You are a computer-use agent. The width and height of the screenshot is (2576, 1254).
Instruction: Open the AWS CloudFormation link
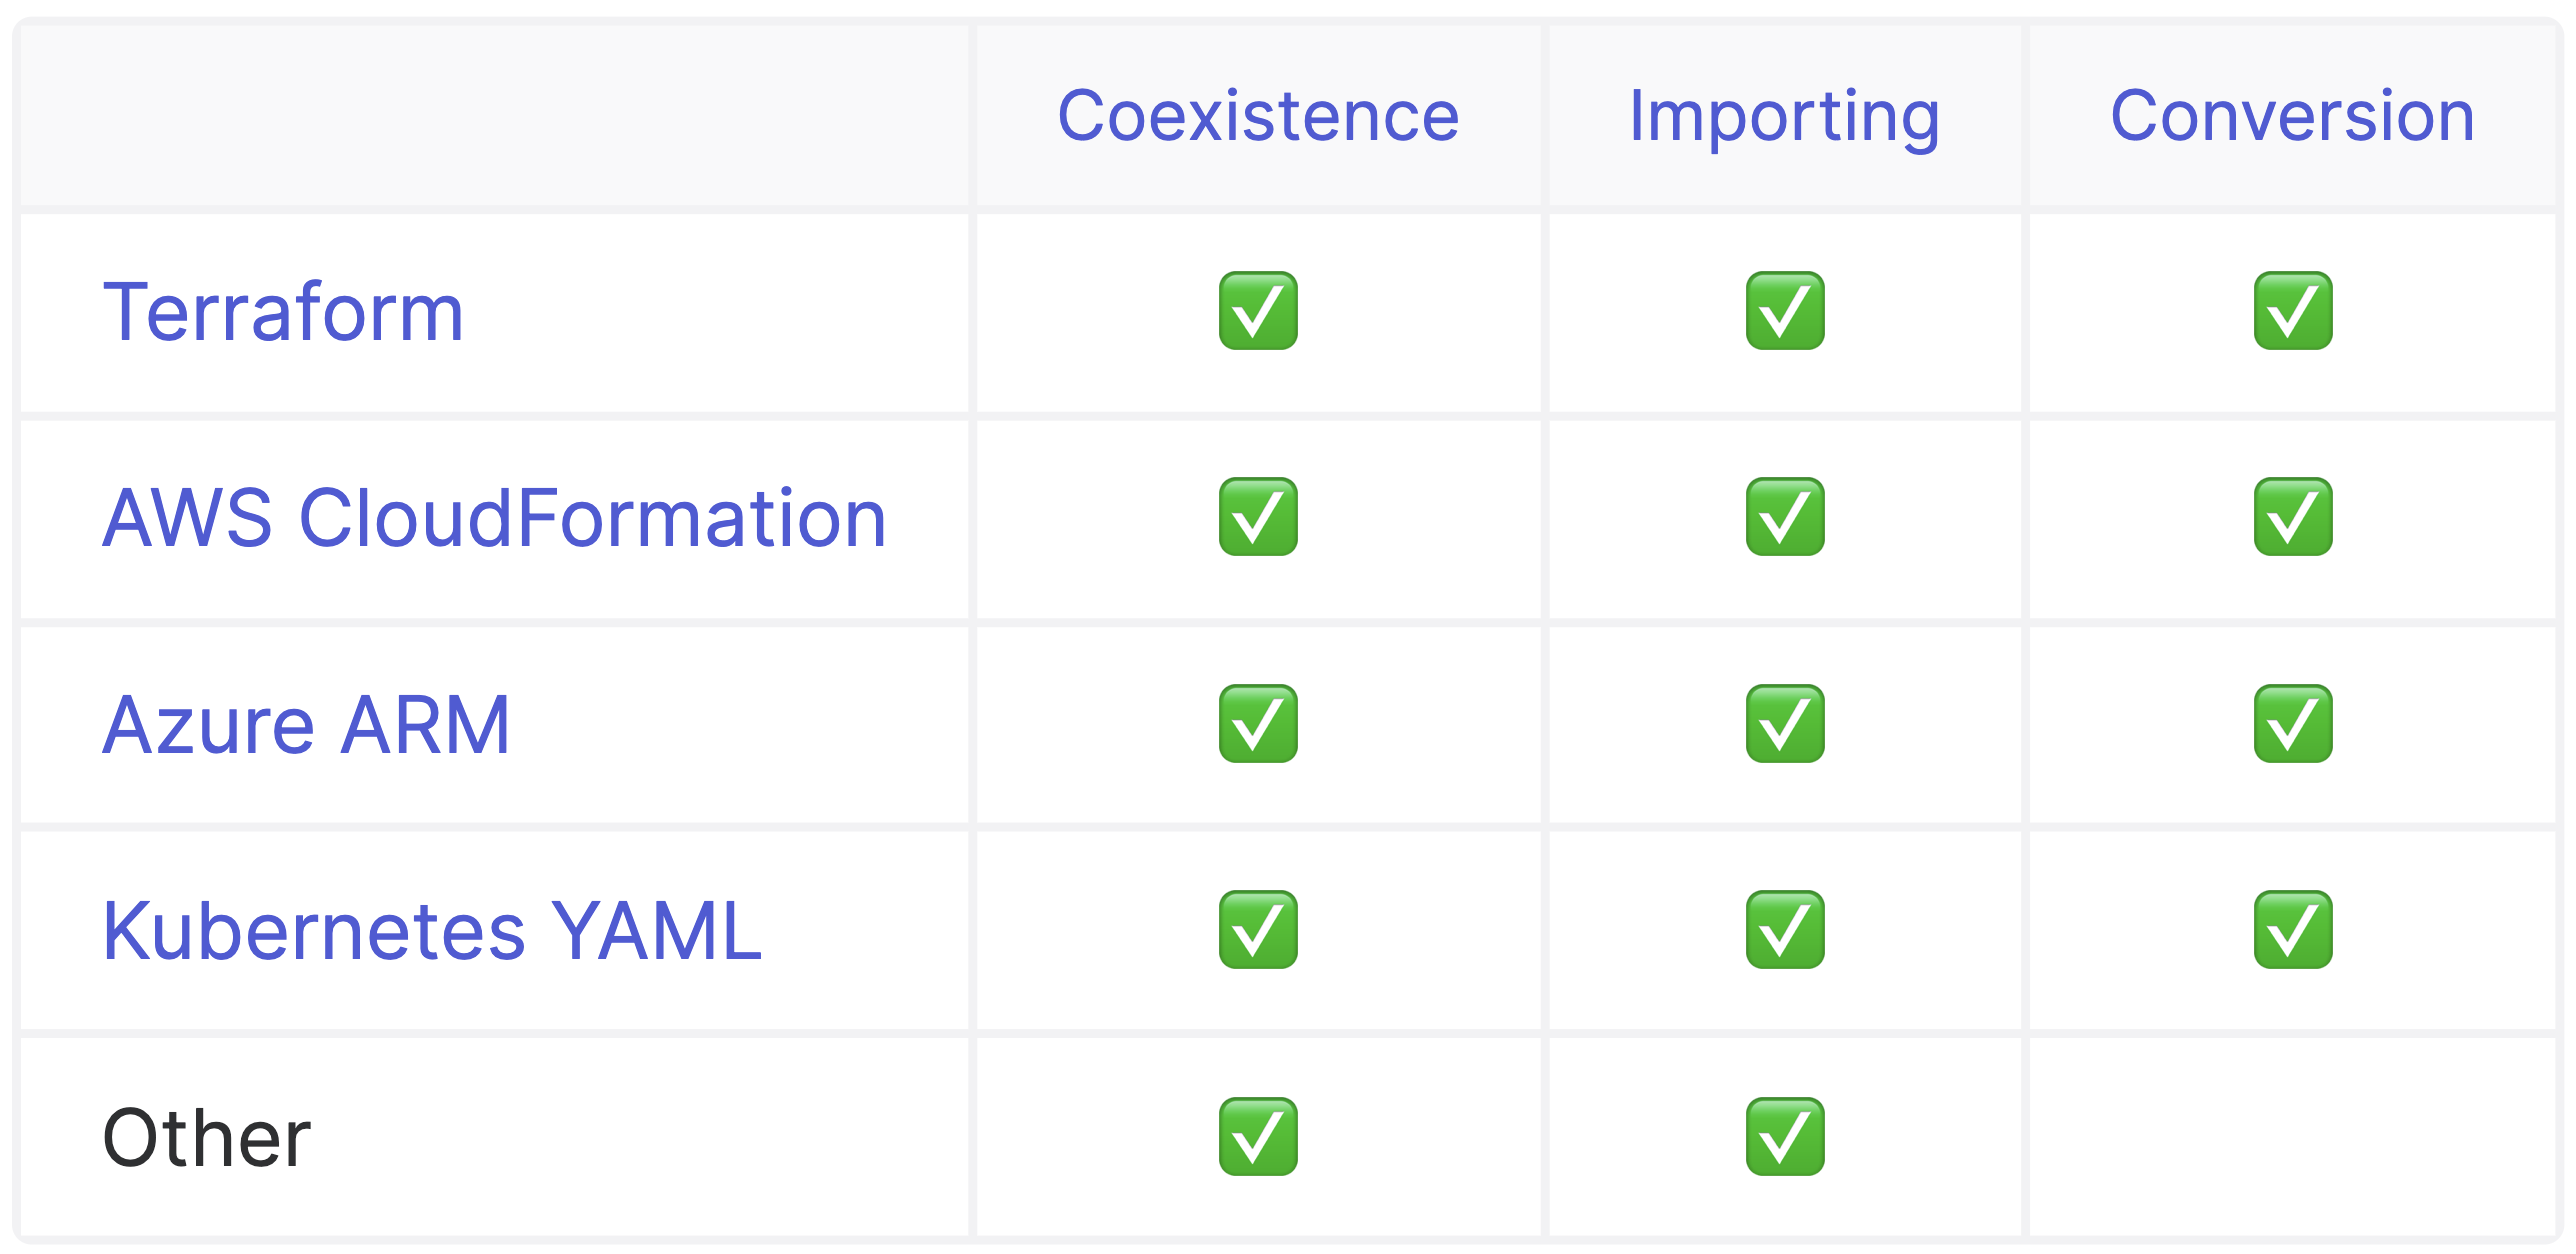494,518
